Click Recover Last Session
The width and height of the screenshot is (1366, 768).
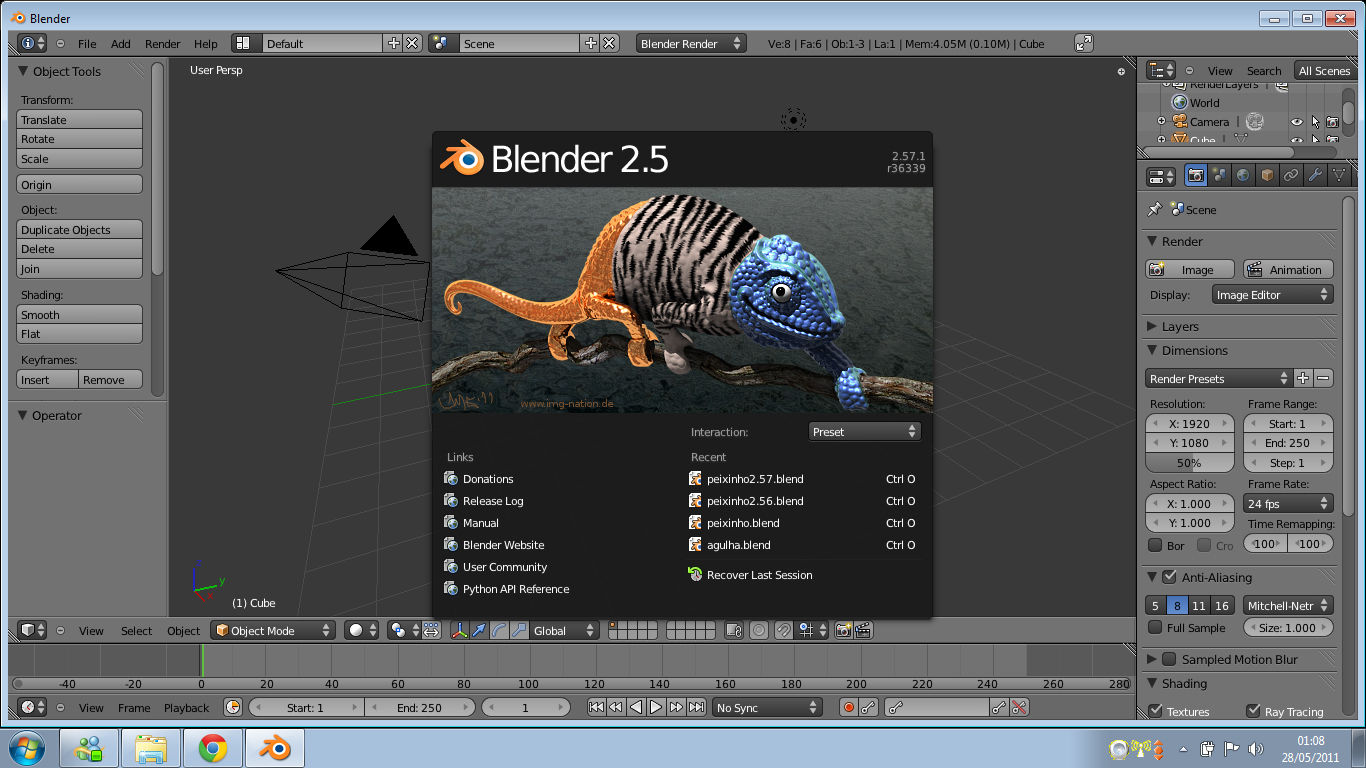pyautogui.click(x=750, y=575)
